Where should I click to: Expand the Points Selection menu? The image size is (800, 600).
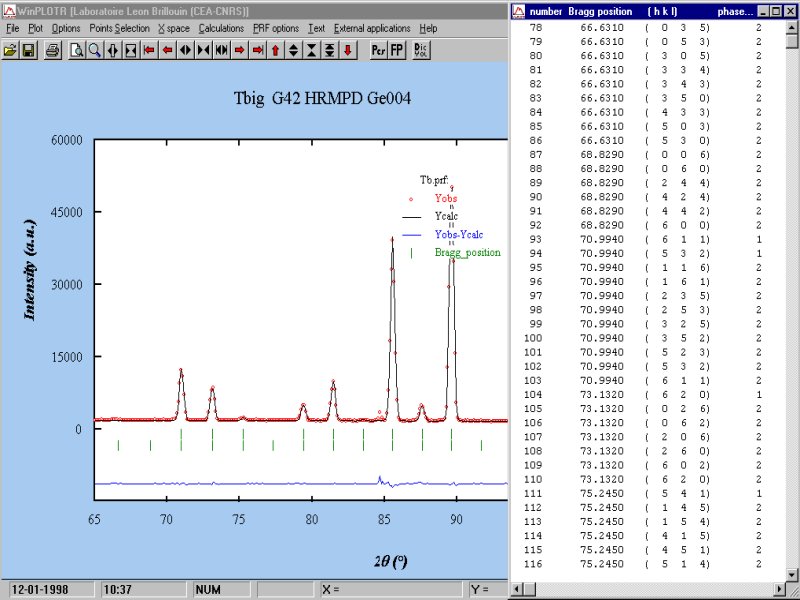point(119,29)
